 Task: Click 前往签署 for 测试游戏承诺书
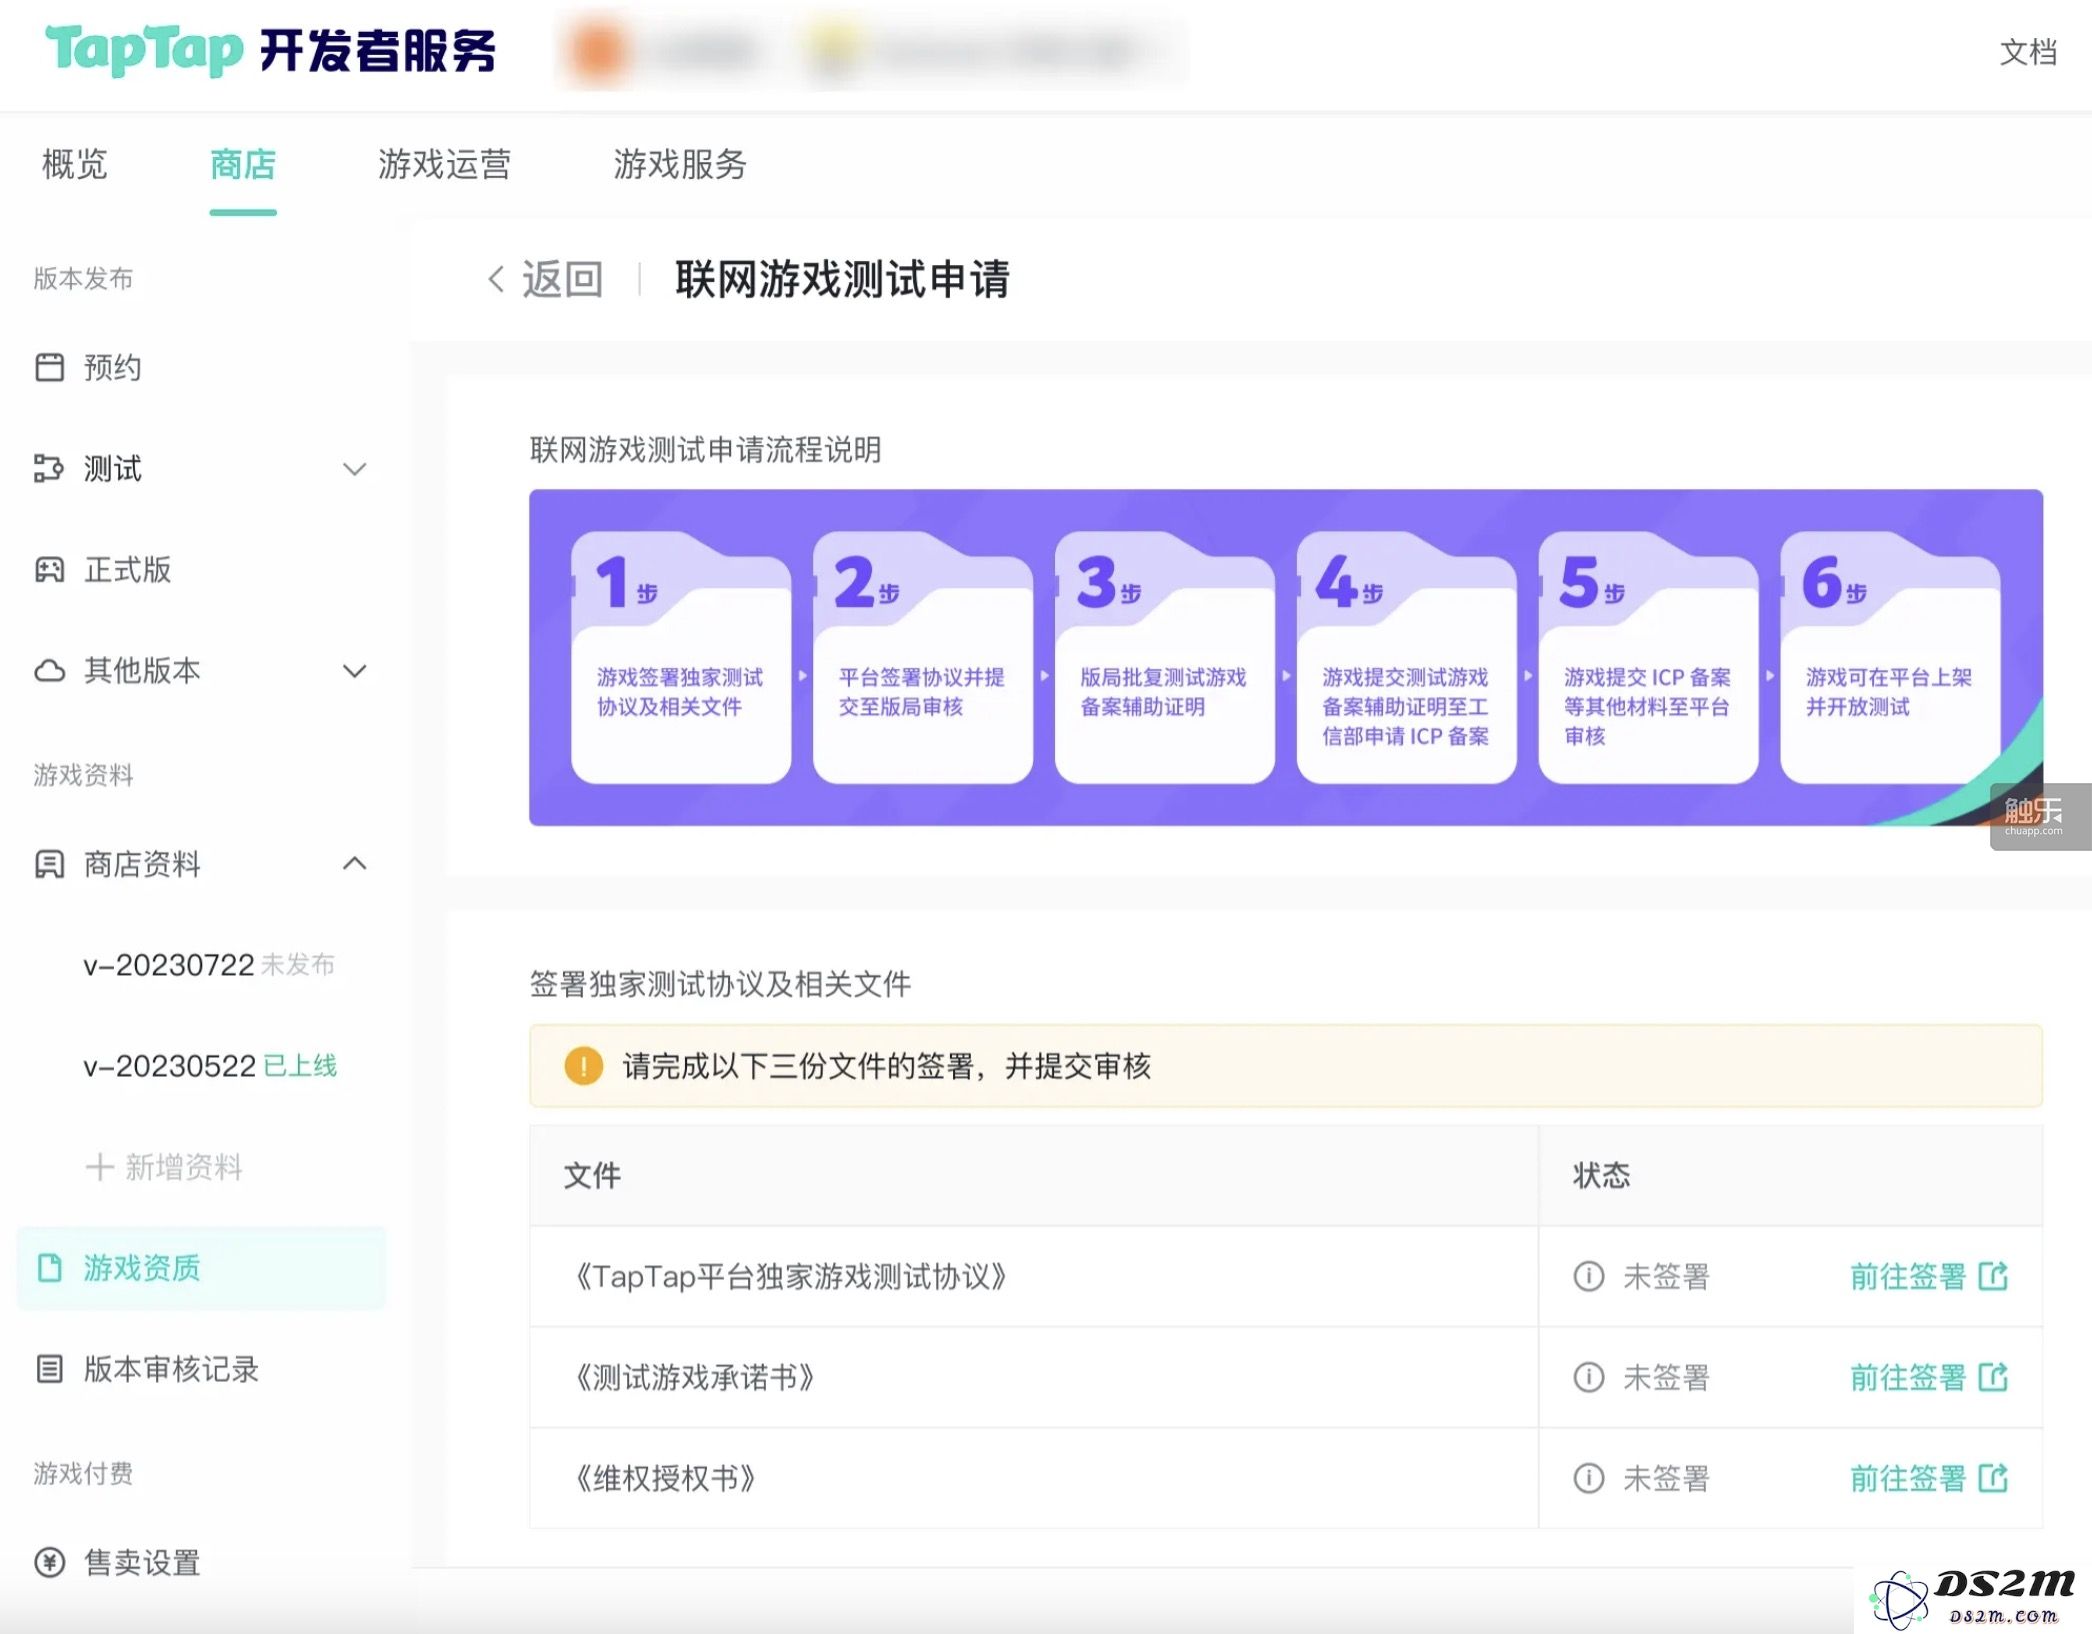coord(1908,1377)
